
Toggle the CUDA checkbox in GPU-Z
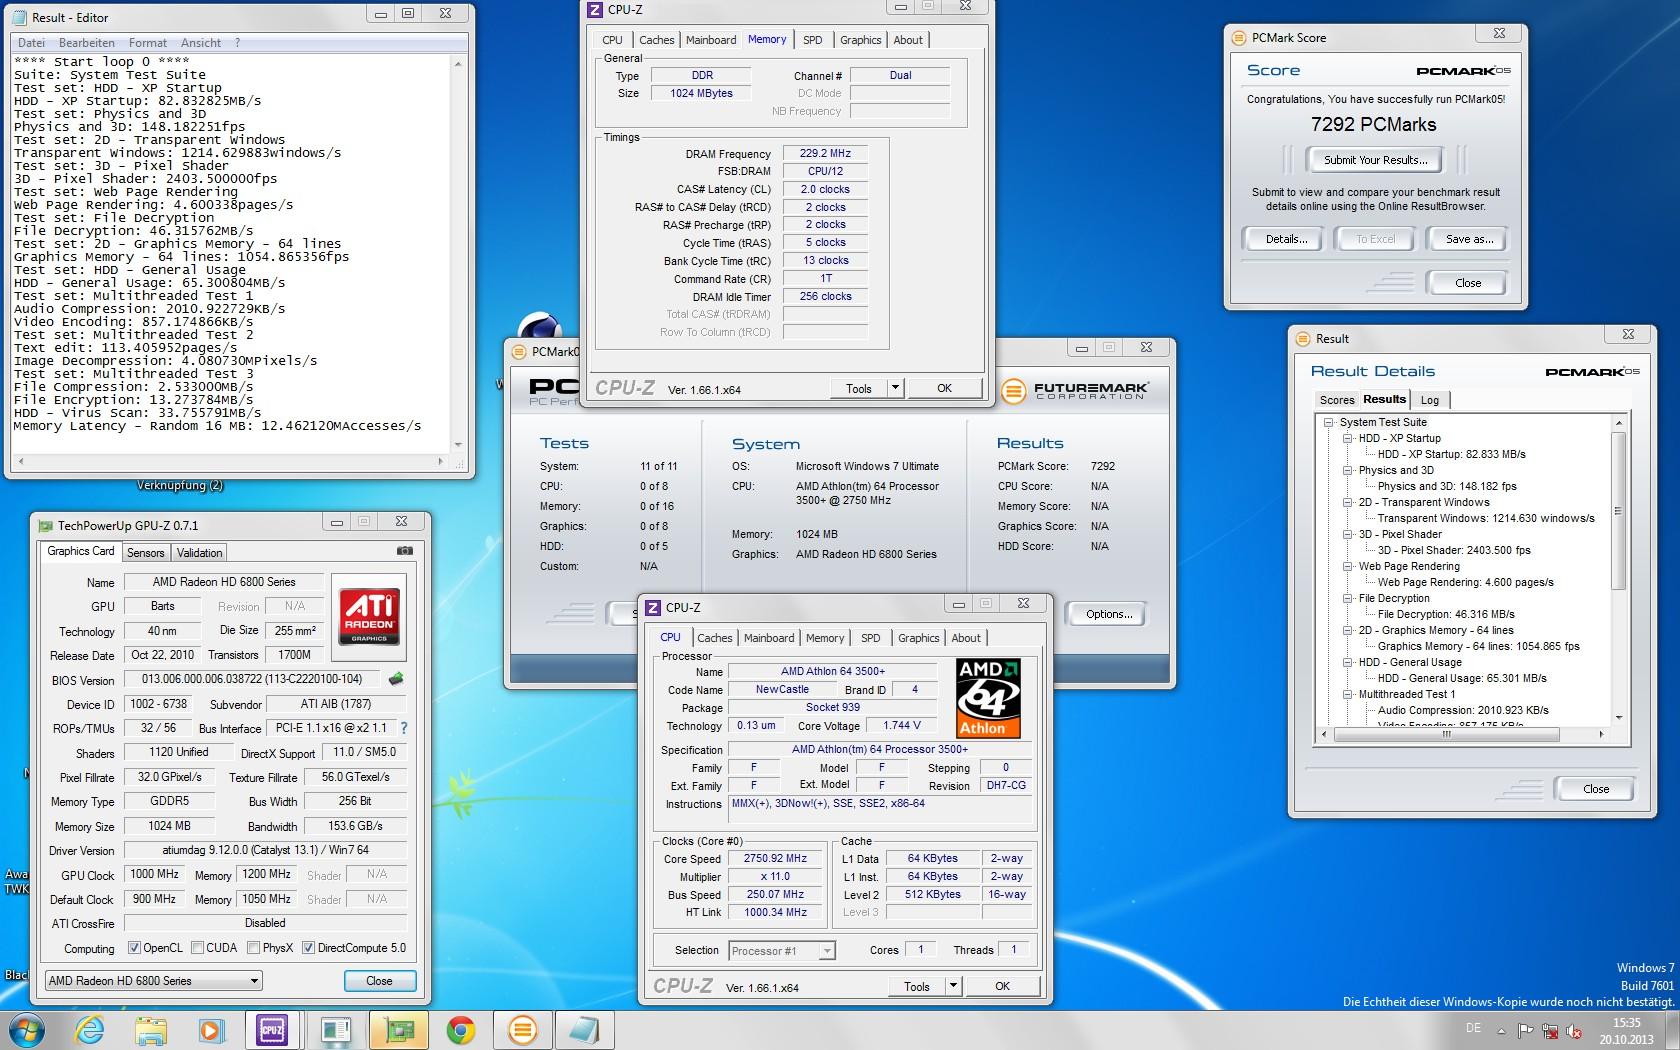(x=198, y=948)
